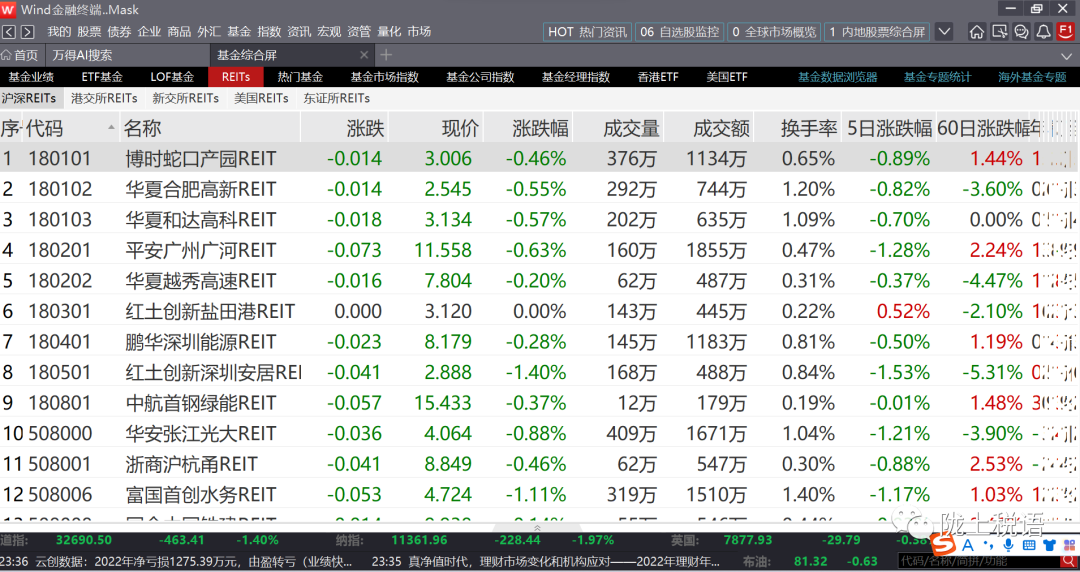This screenshot has width=1080, height=572.
Task: Open the 外汇 menu
Action: 209,32
